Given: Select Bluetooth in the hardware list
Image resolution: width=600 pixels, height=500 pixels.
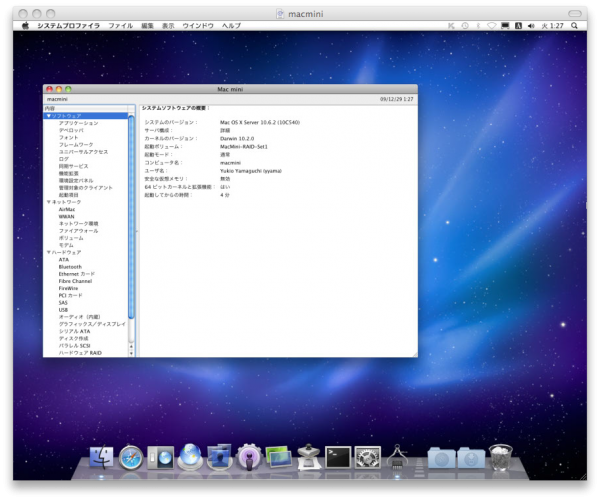Looking at the screenshot, I should coord(70,267).
